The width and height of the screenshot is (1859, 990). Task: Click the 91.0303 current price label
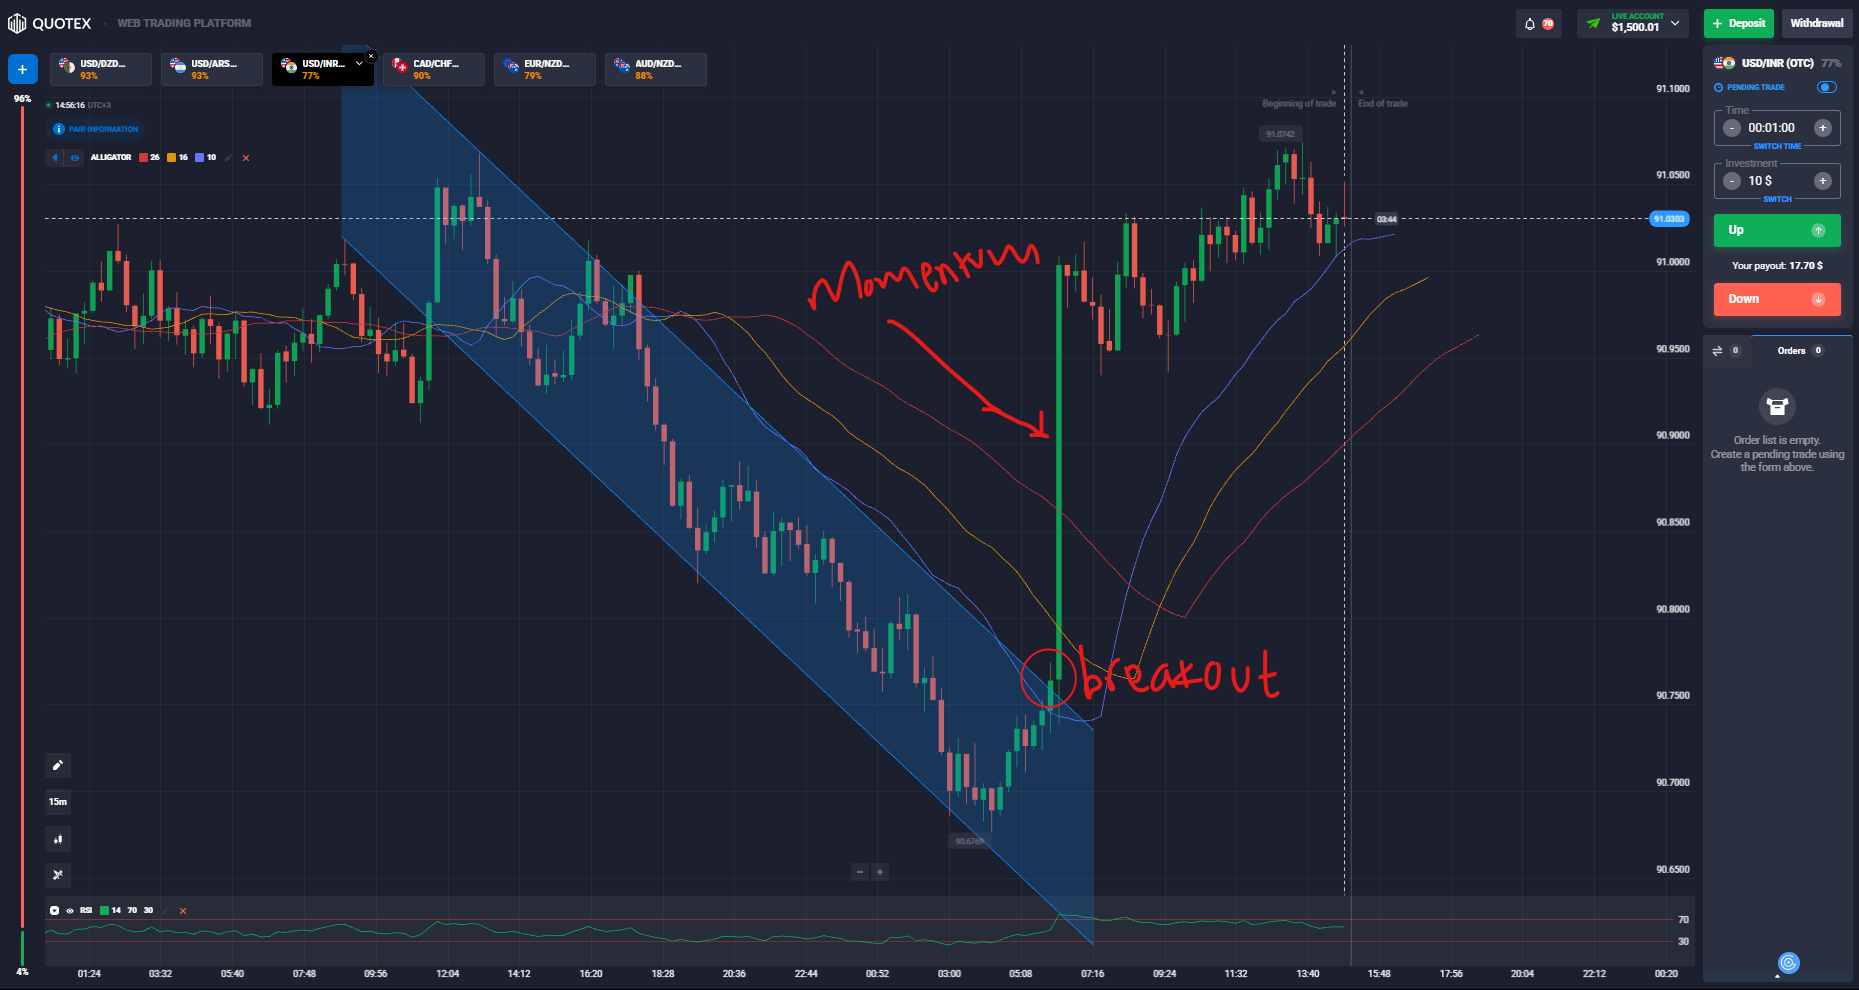(x=1669, y=219)
